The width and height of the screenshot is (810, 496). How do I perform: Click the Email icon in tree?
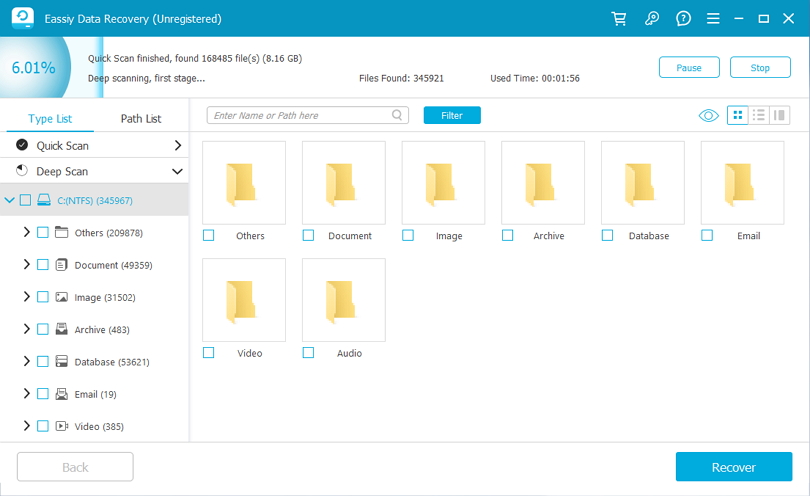tap(61, 394)
